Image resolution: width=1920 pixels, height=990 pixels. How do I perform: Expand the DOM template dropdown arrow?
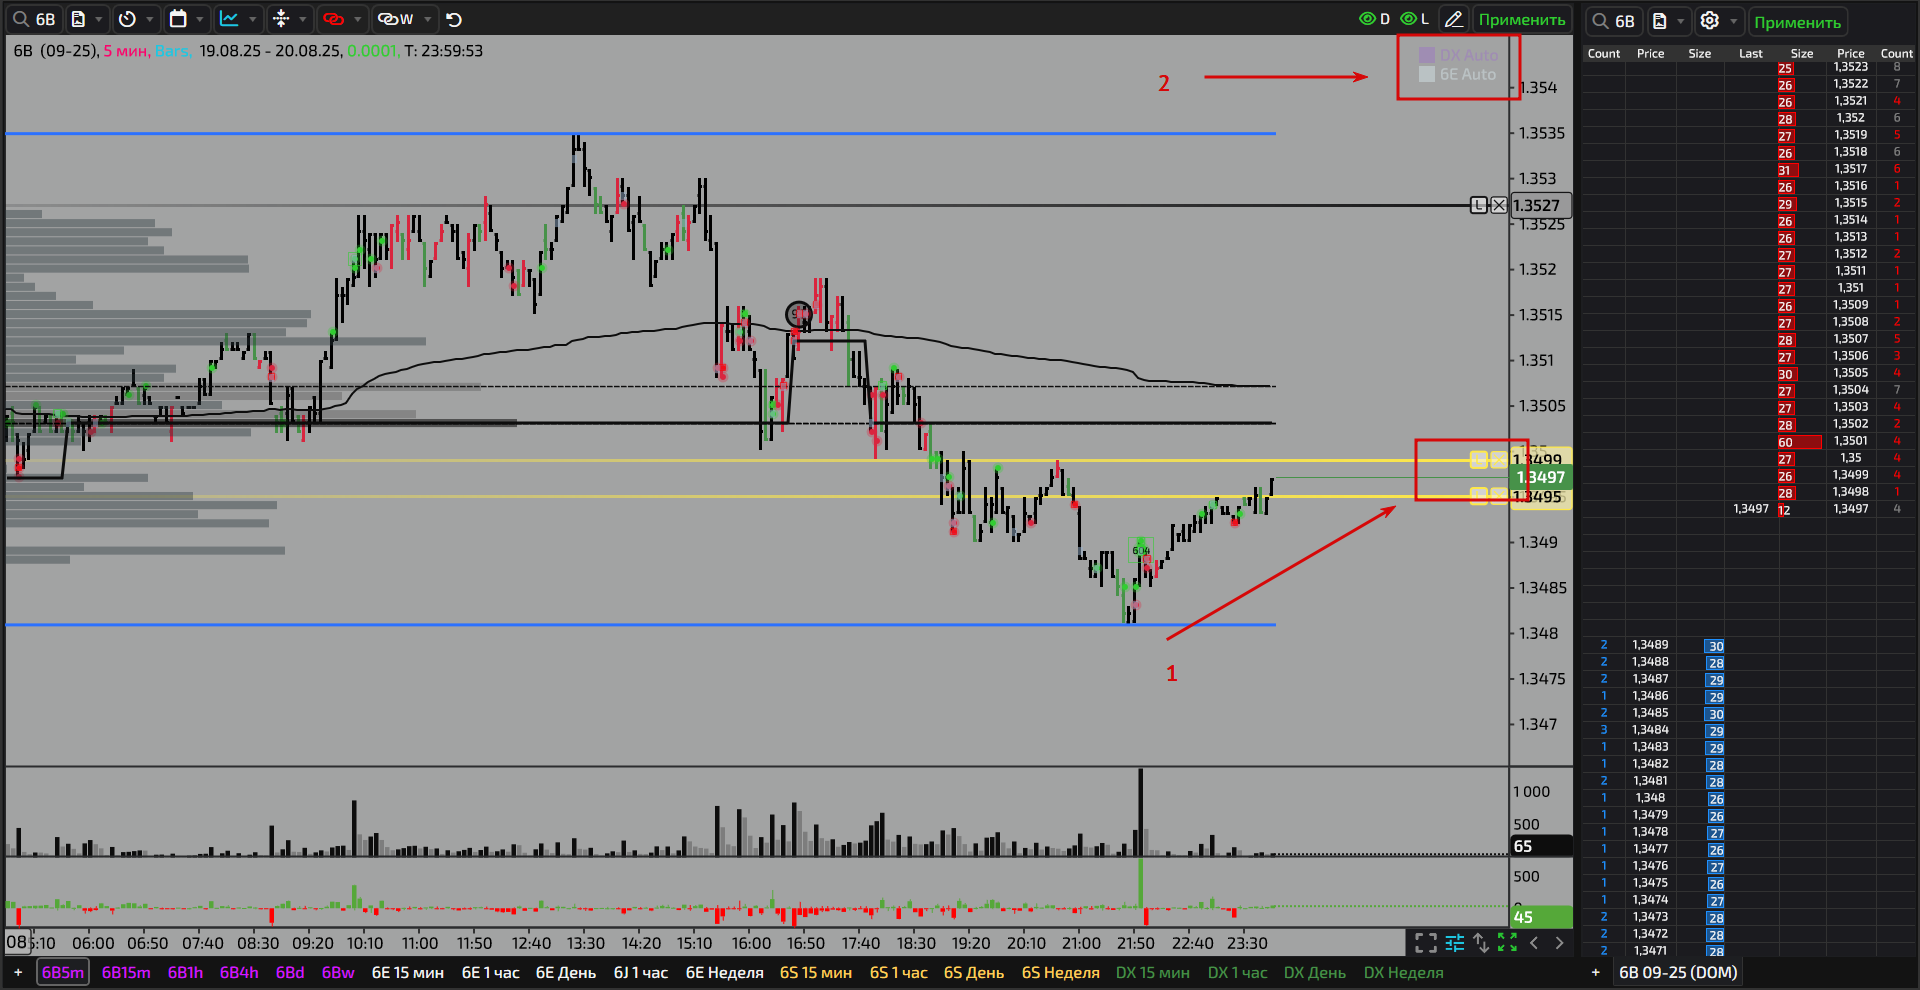pyautogui.click(x=1681, y=21)
